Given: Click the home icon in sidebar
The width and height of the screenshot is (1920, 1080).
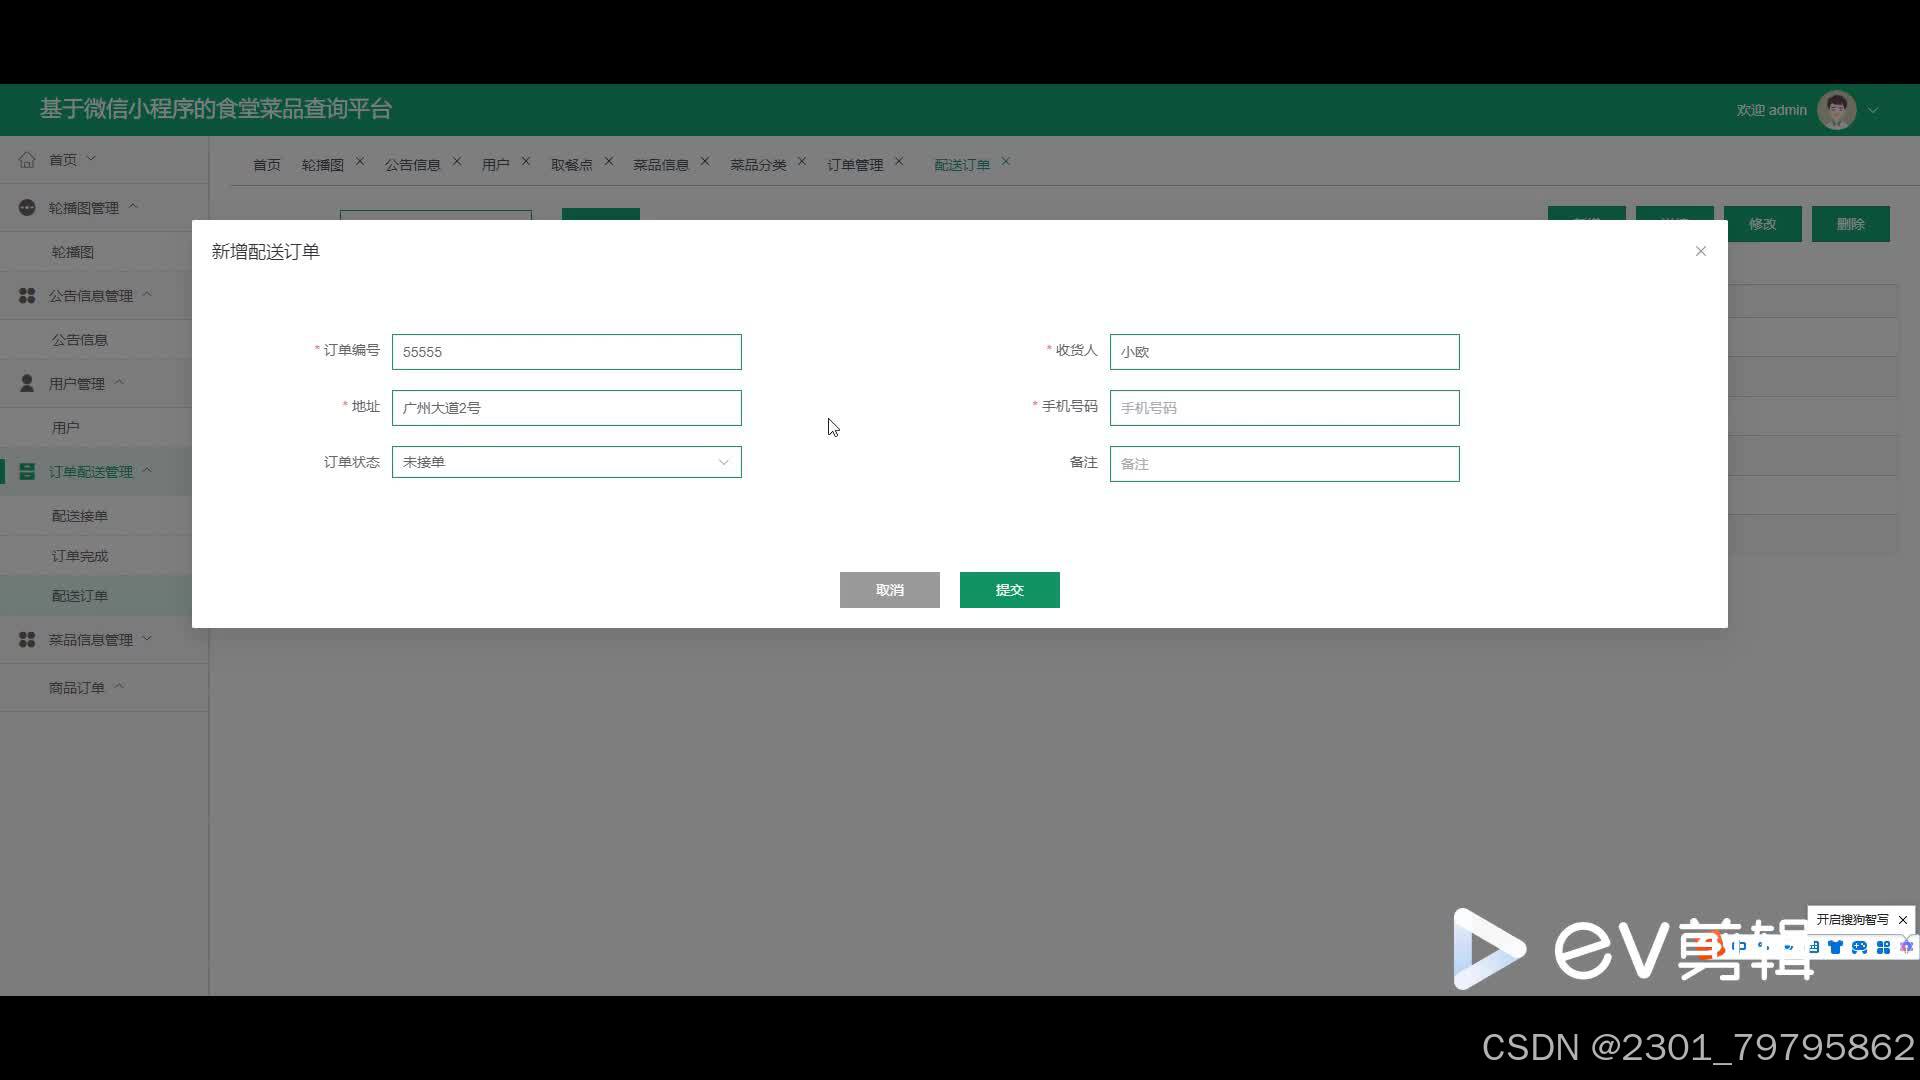Looking at the screenshot, I should [x=27, y=159].
